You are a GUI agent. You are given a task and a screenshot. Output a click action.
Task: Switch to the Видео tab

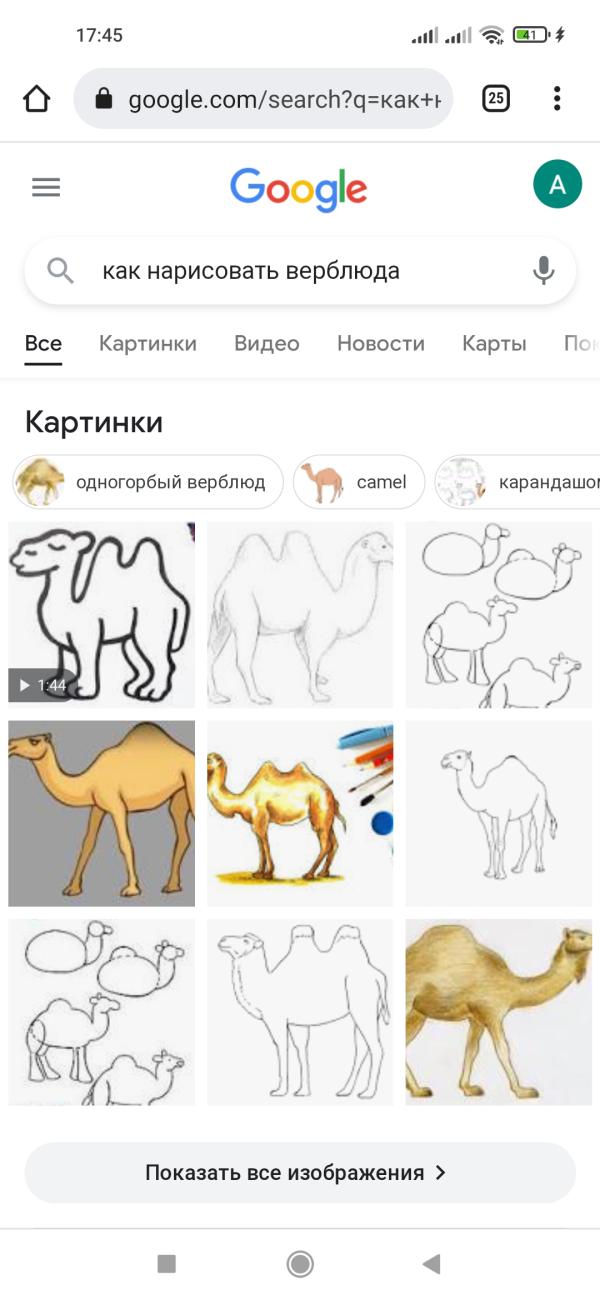267,344
